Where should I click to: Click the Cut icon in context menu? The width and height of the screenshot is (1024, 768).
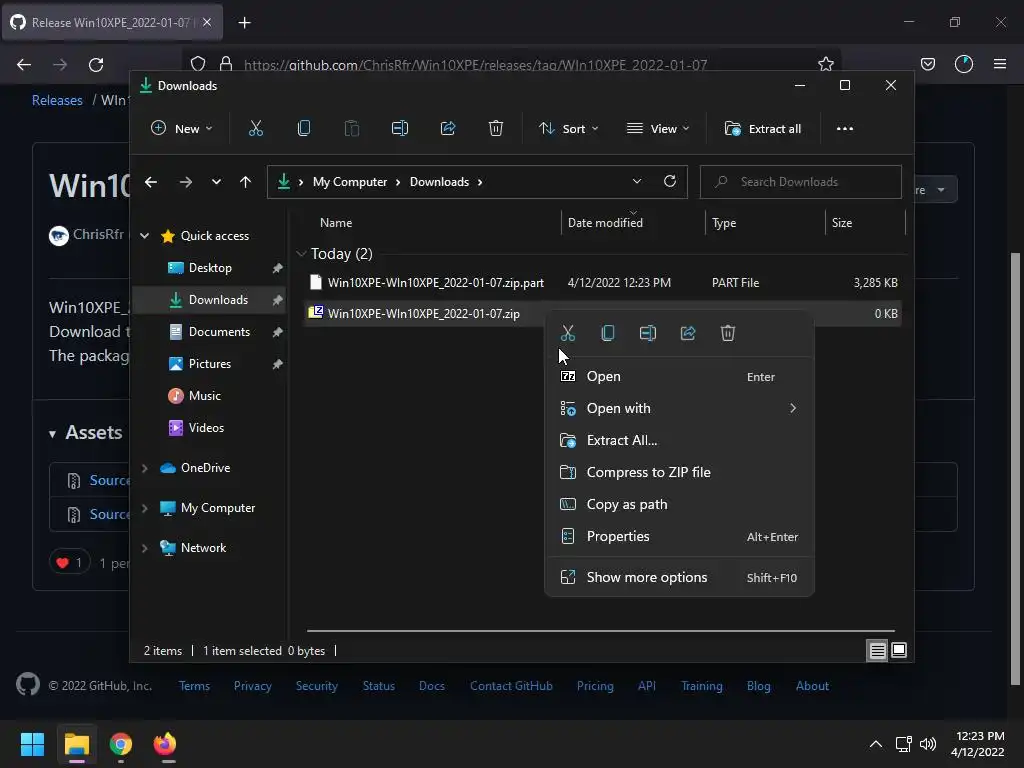pyautogui.click(x=568, y=334)
